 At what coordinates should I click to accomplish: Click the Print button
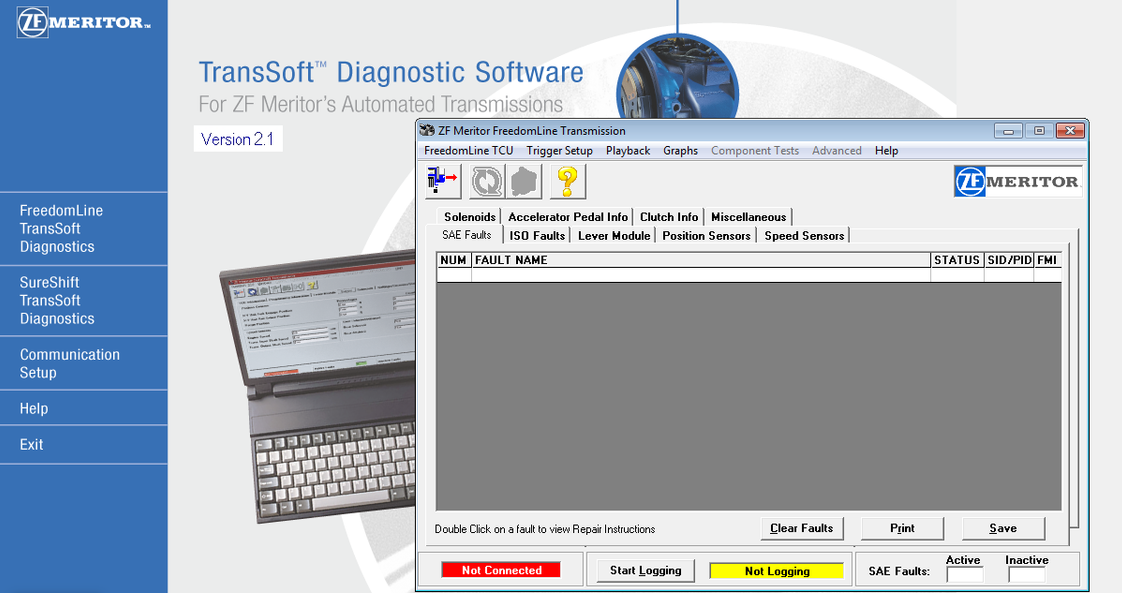click(x=902, y=528)
